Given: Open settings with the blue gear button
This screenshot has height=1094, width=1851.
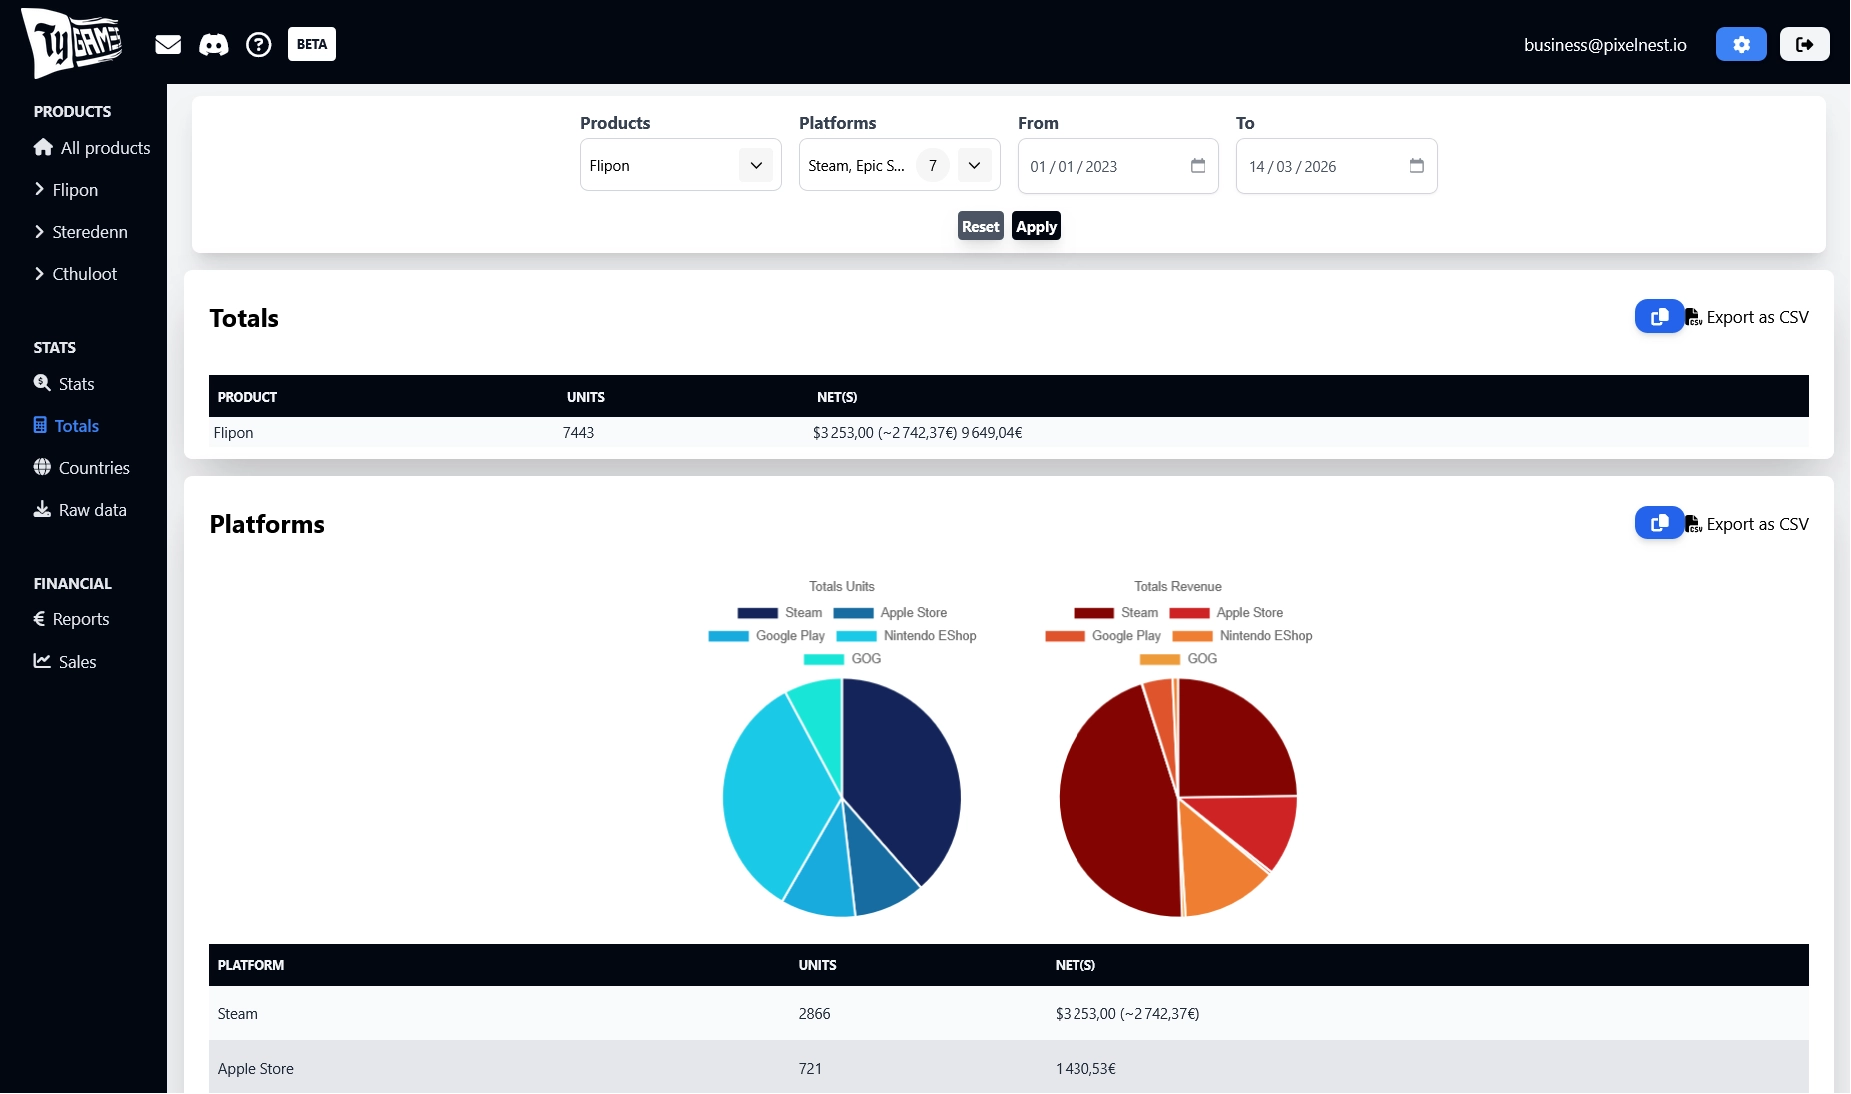Looking at the screenshot, I should click(x=1741, y=44).
